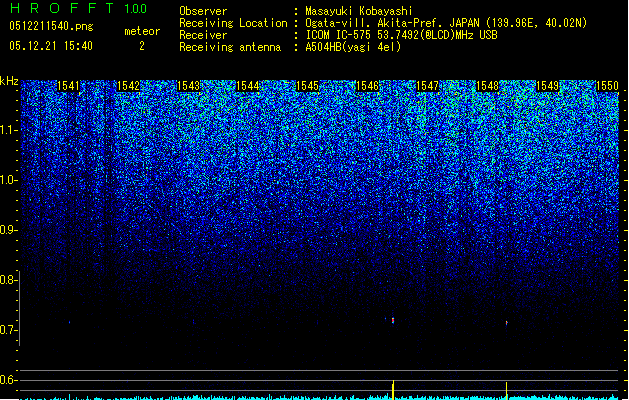Click the 0.8 frequency axis label
Image resolution: width=629 pixels, height=400 pixels.
pos(8,280)
